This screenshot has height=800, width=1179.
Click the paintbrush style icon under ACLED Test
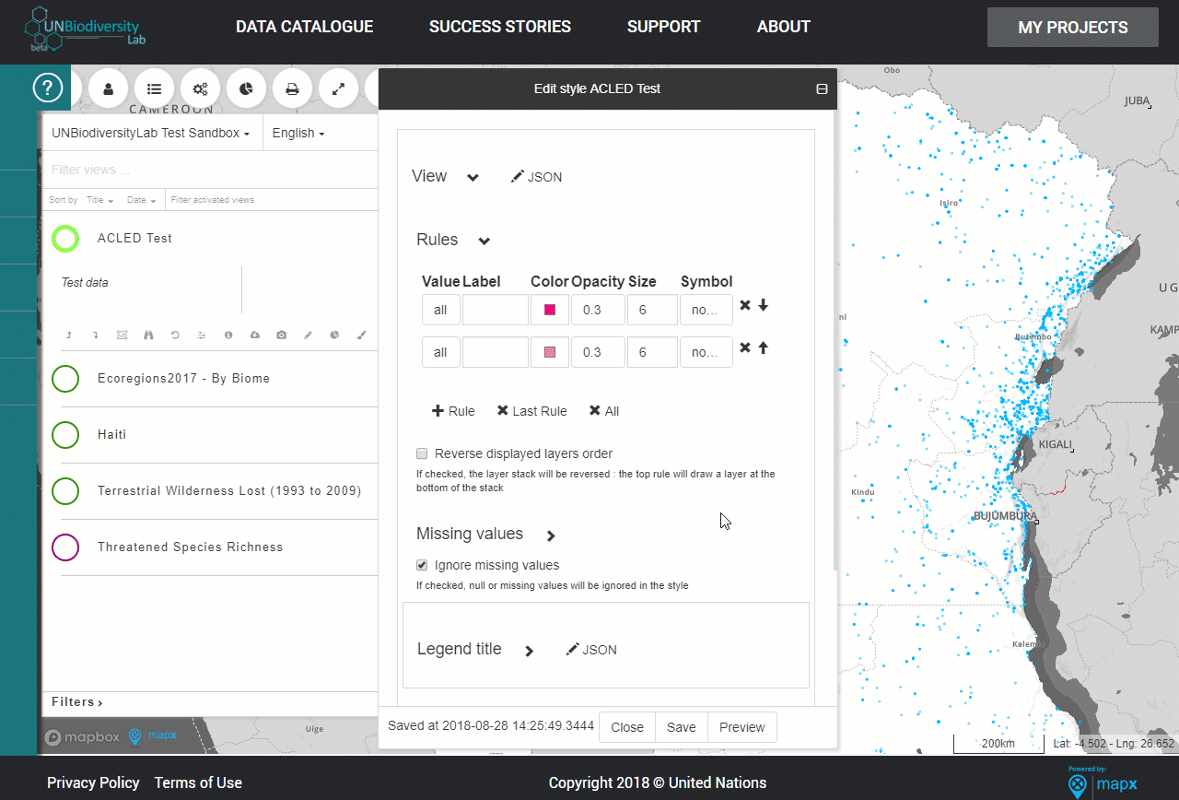click(x=362, y=335)
